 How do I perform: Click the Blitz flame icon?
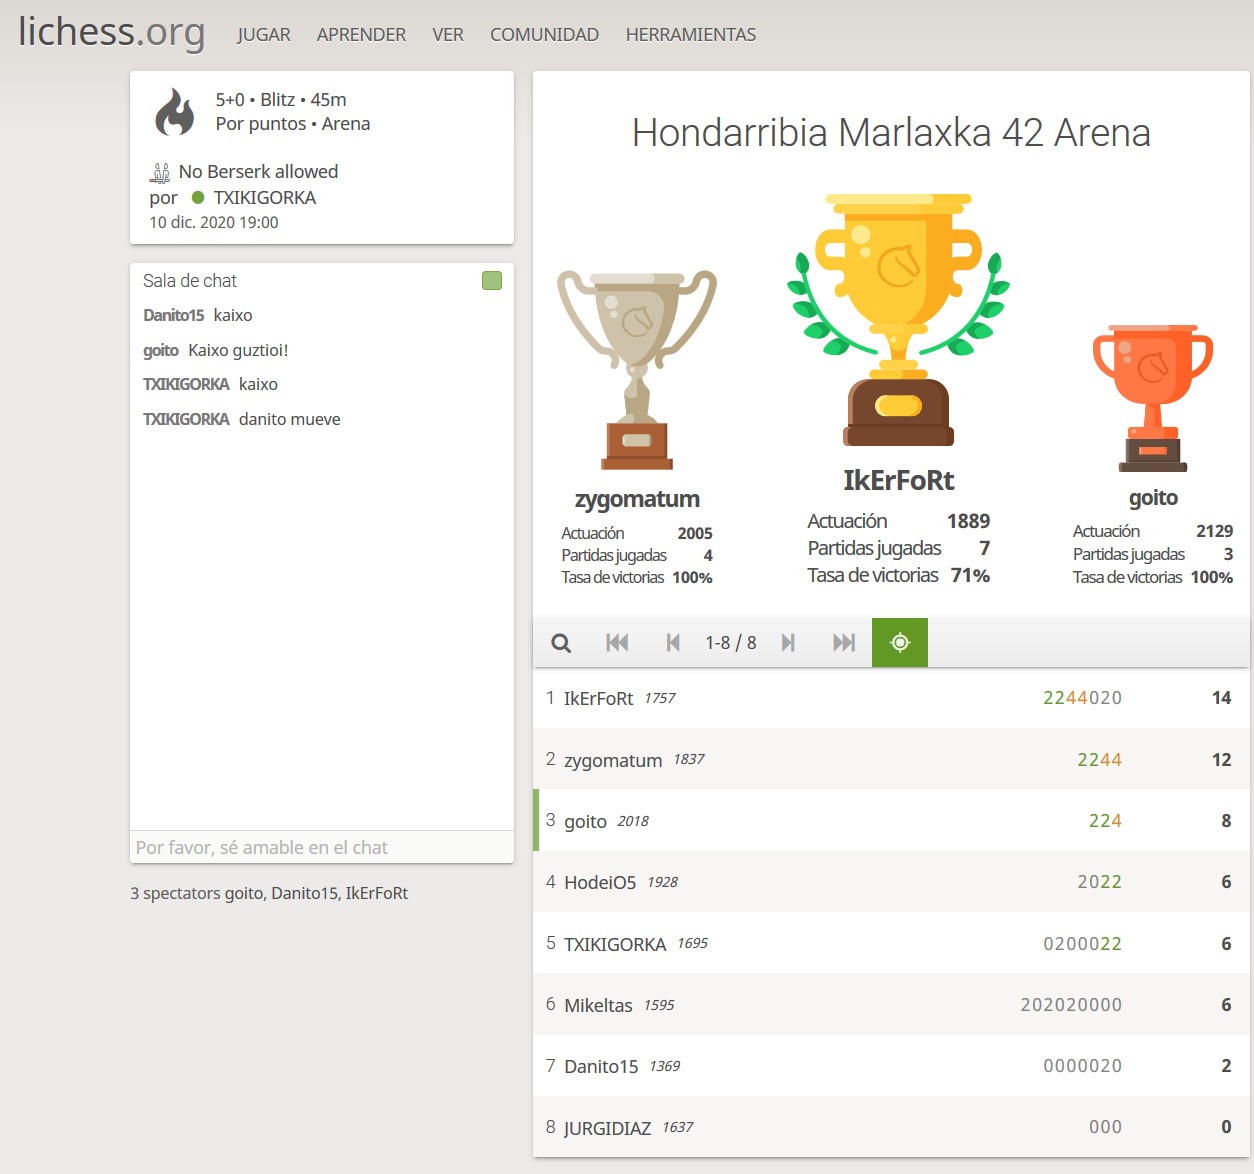coord(175,112)
